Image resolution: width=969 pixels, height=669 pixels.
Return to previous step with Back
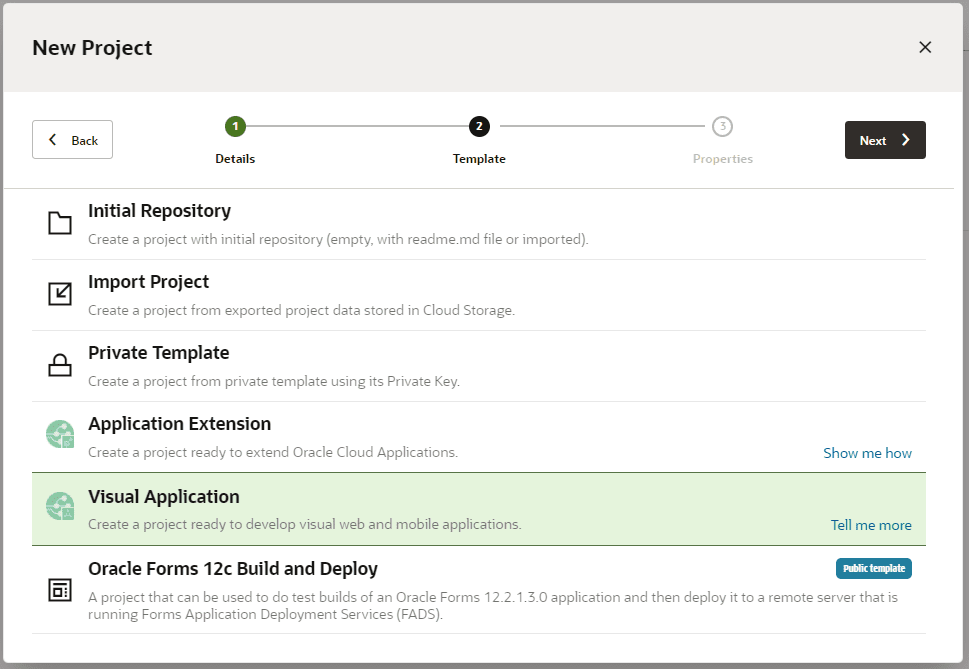click(72, 140)
